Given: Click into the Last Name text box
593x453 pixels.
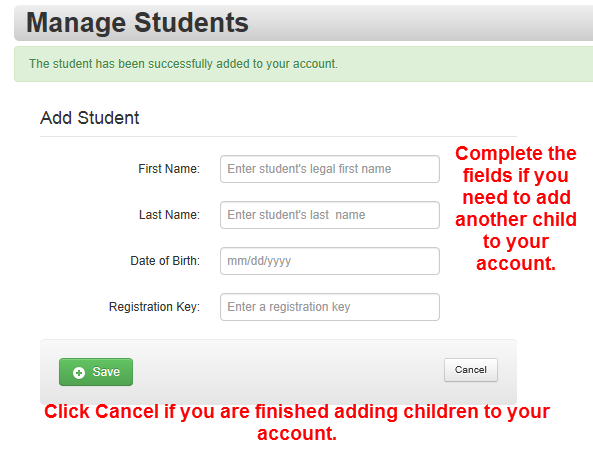Looking at the screenshot, I should pos(330,215).
